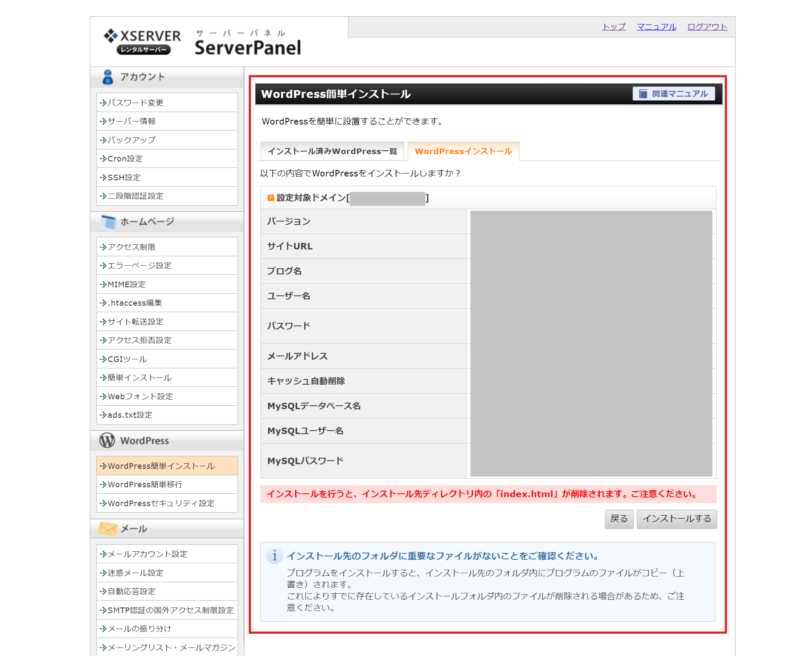Click the MySQLパスワード row label
The height and width of the screenshot is (656, 800).
(305, 461)
